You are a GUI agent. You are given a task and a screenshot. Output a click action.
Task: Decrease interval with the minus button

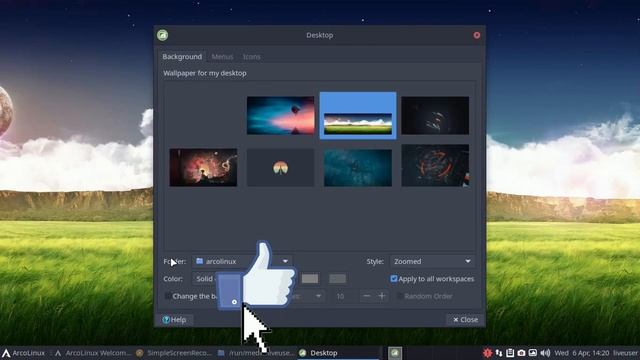(367, 296)
